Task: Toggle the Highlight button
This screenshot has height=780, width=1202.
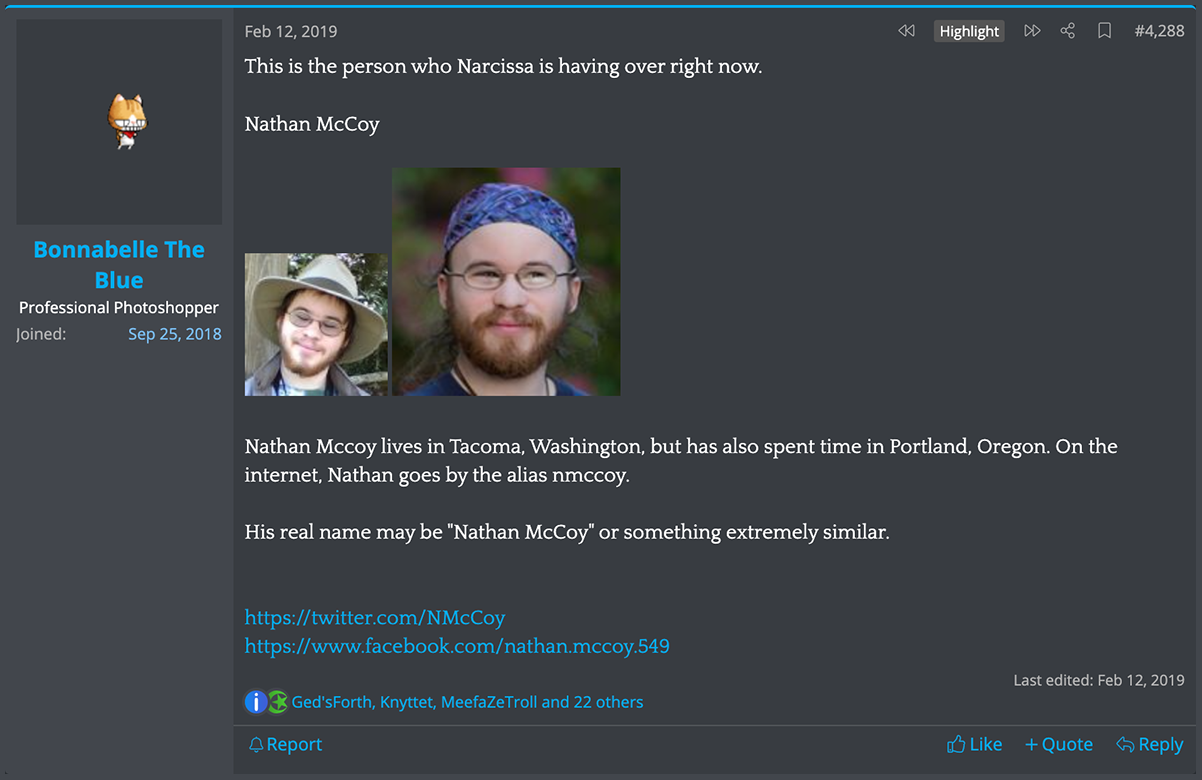Action: tap(969, 31)
